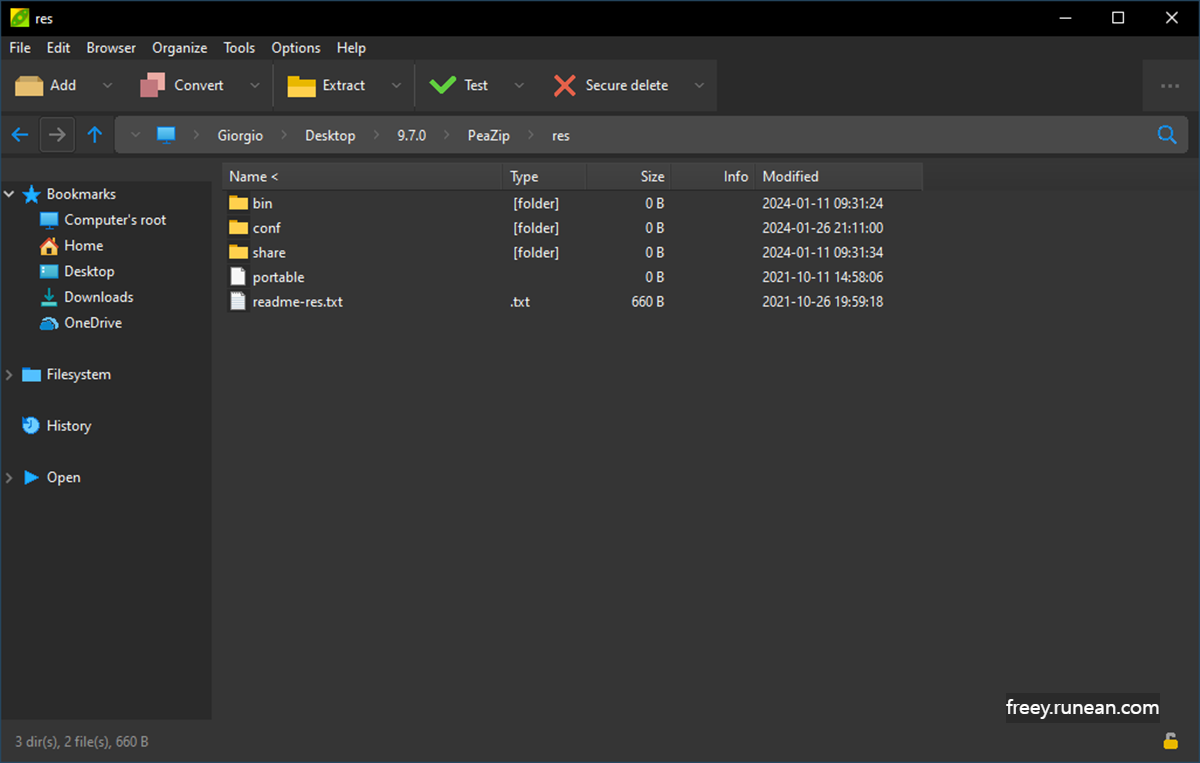Click the res breadcrumb segment
The width and height of the screenshot is (1200, 763).
[561, 136]
